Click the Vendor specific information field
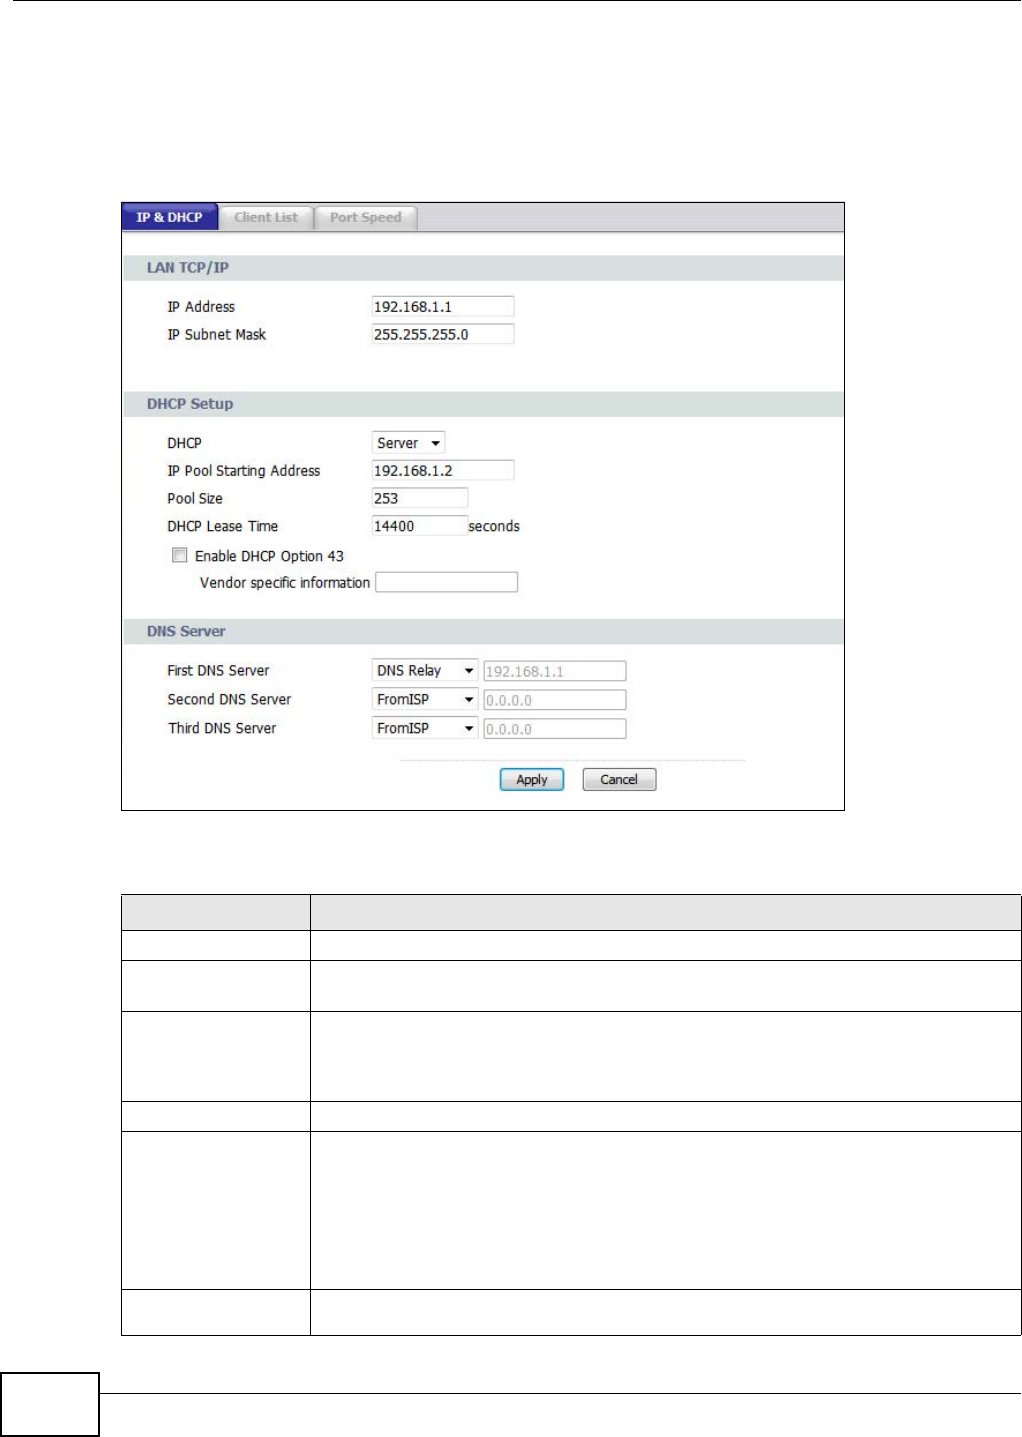The height and width of the screenshot is (1437, 1022). tap(446, 582)
